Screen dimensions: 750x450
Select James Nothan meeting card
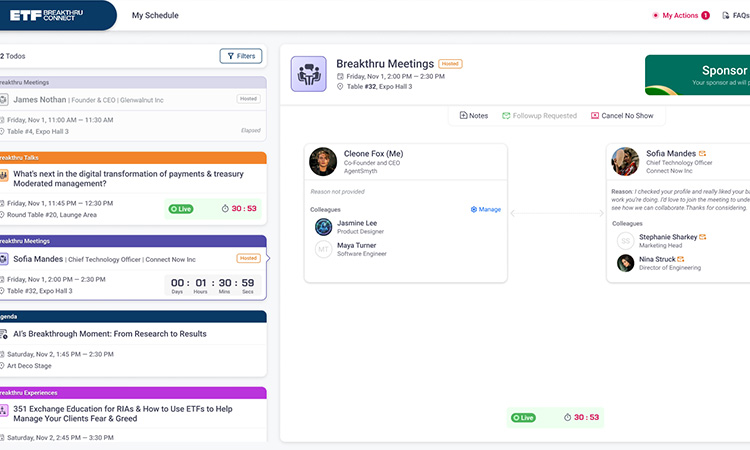click(x=132, y=110)
